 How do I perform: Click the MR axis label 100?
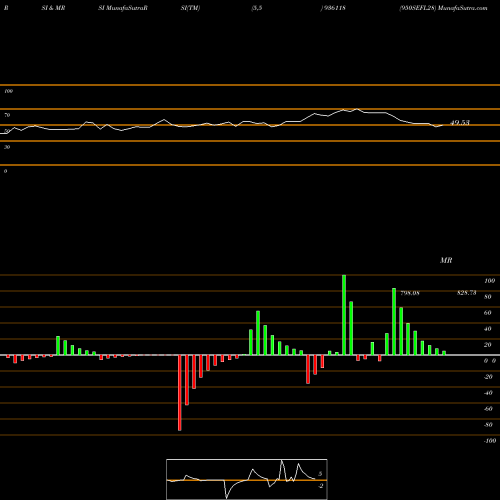pos(490,281)
